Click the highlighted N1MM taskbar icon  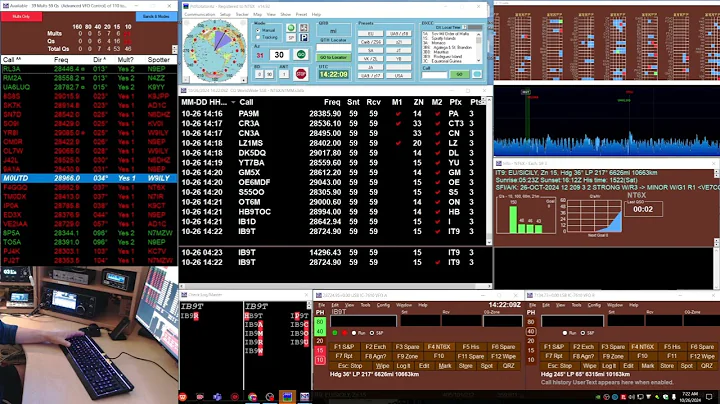pyautogui.click(x=287, y=397)
